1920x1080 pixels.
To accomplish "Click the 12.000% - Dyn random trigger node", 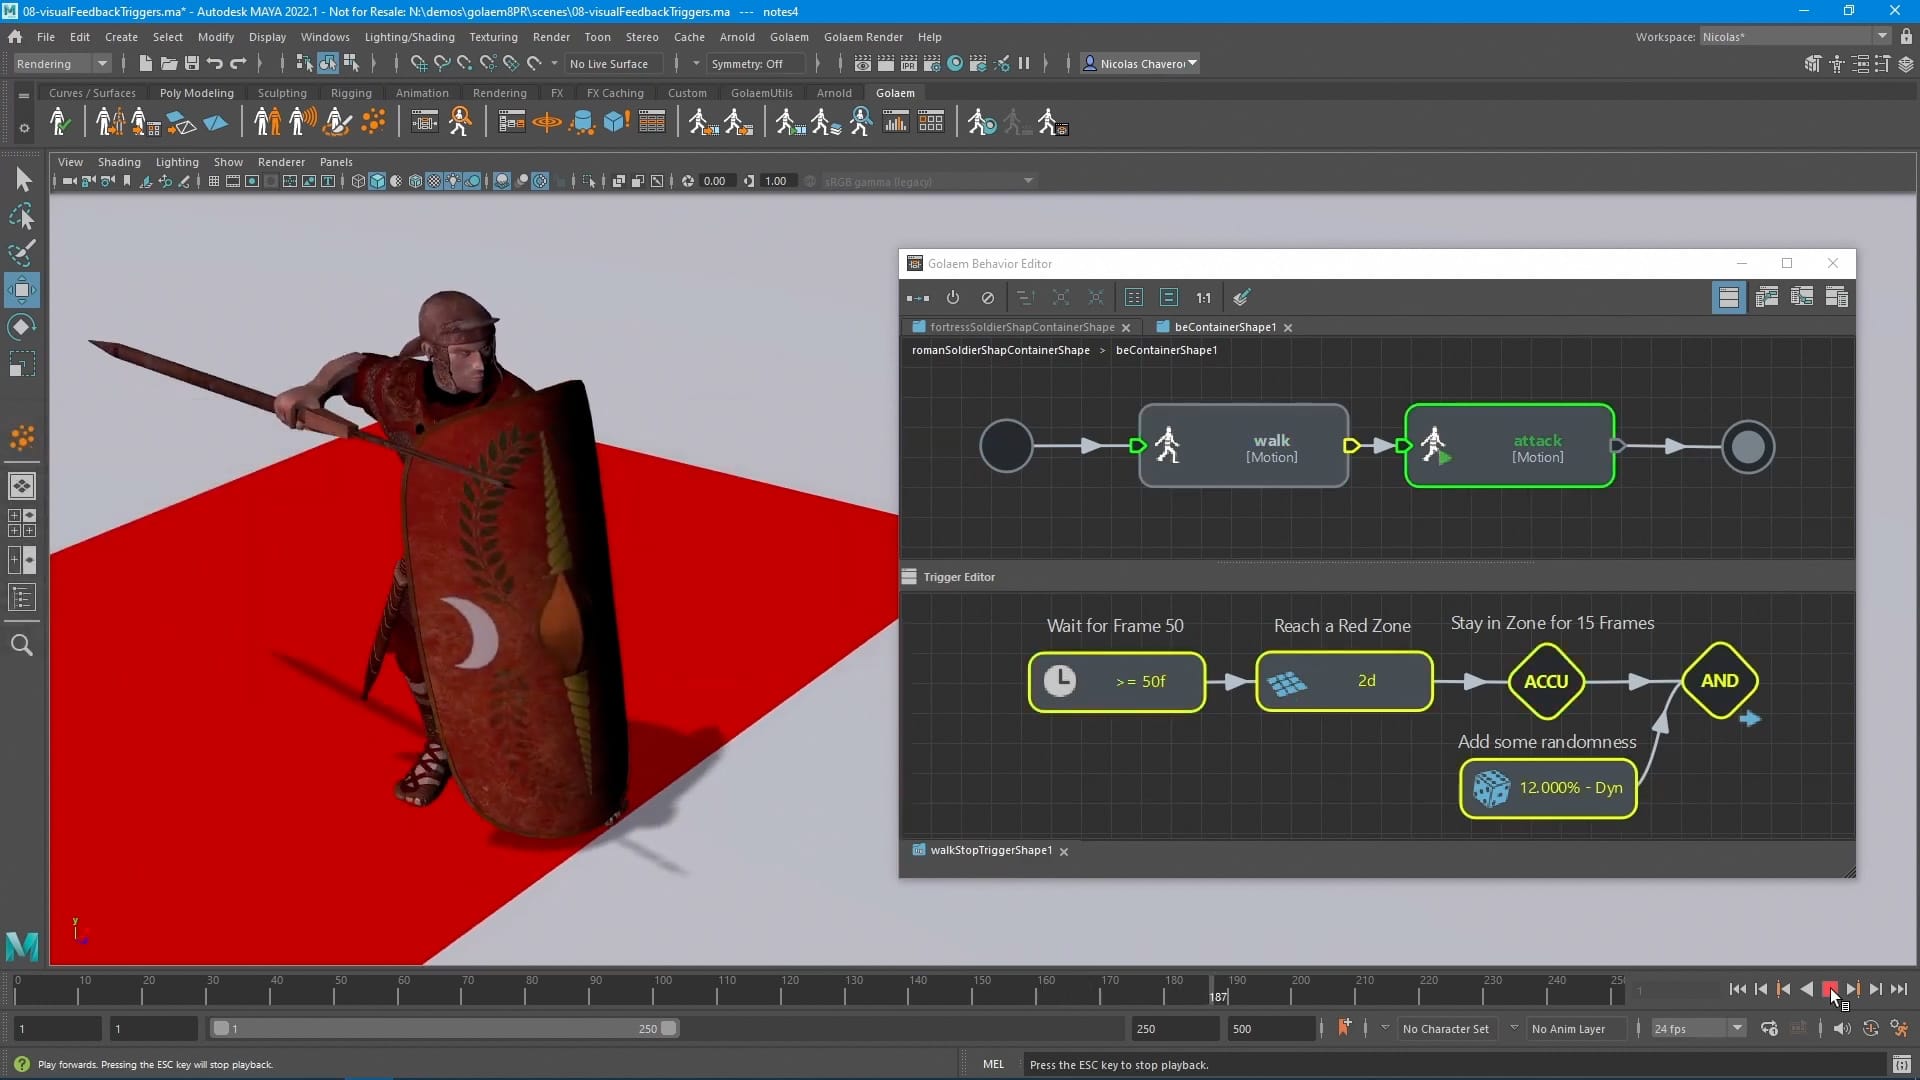I will [x=1547, y=788].
